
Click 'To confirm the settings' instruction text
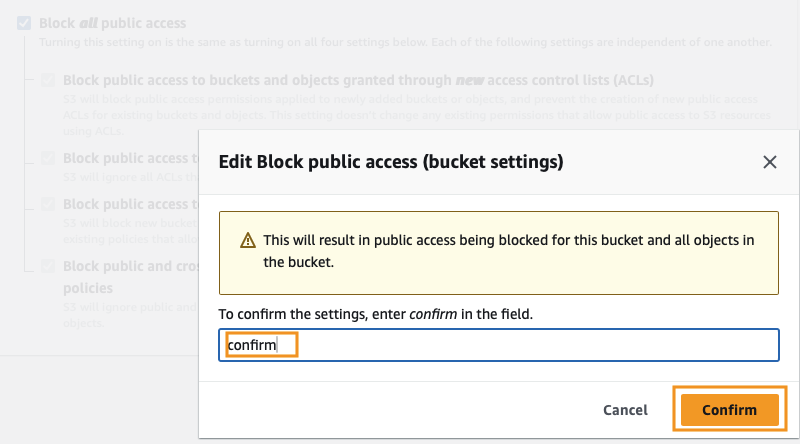[x=376, y=314]
